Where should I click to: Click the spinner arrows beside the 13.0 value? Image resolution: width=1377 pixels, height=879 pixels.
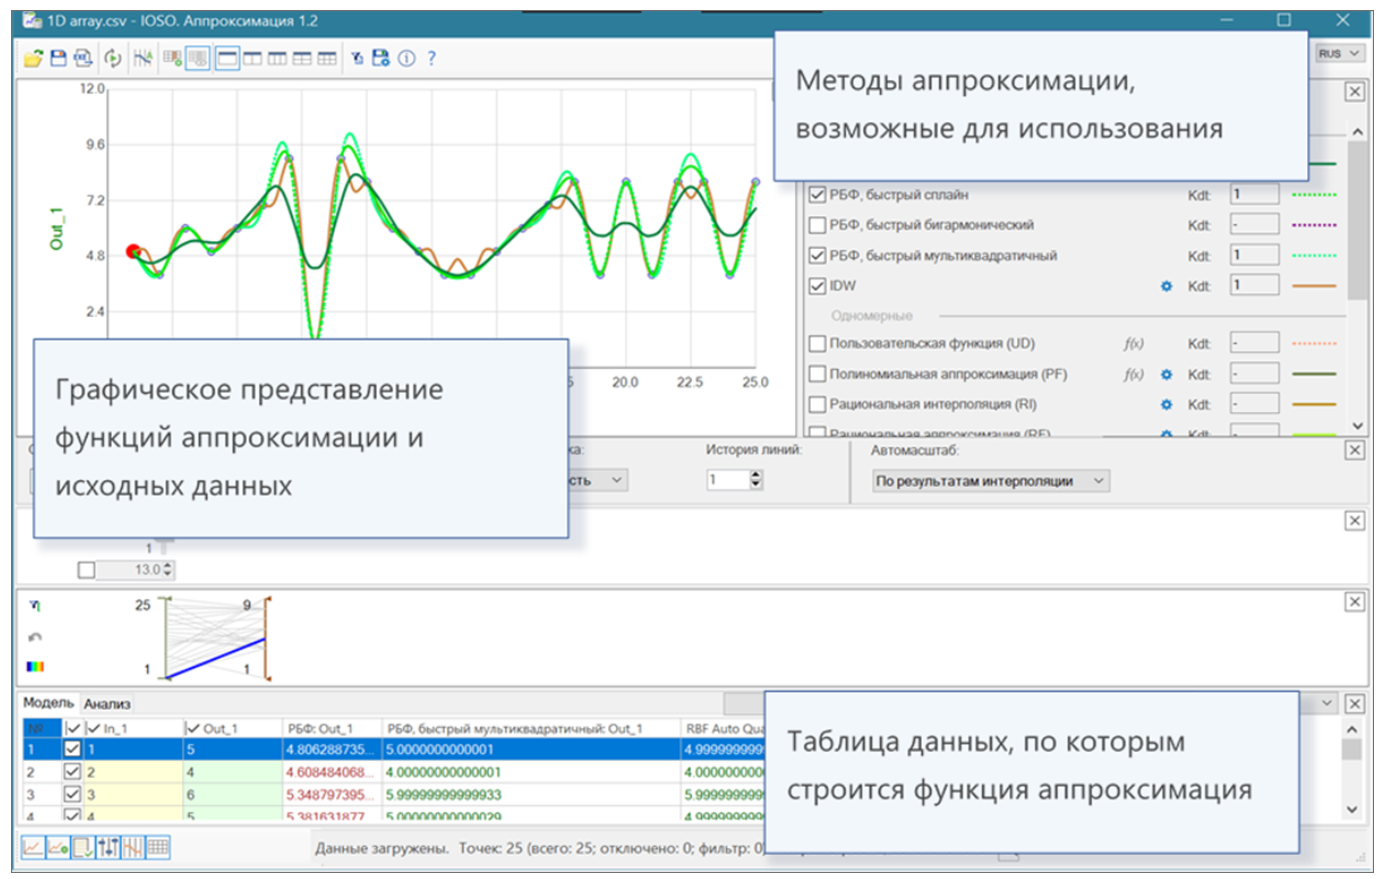(168, 570)
